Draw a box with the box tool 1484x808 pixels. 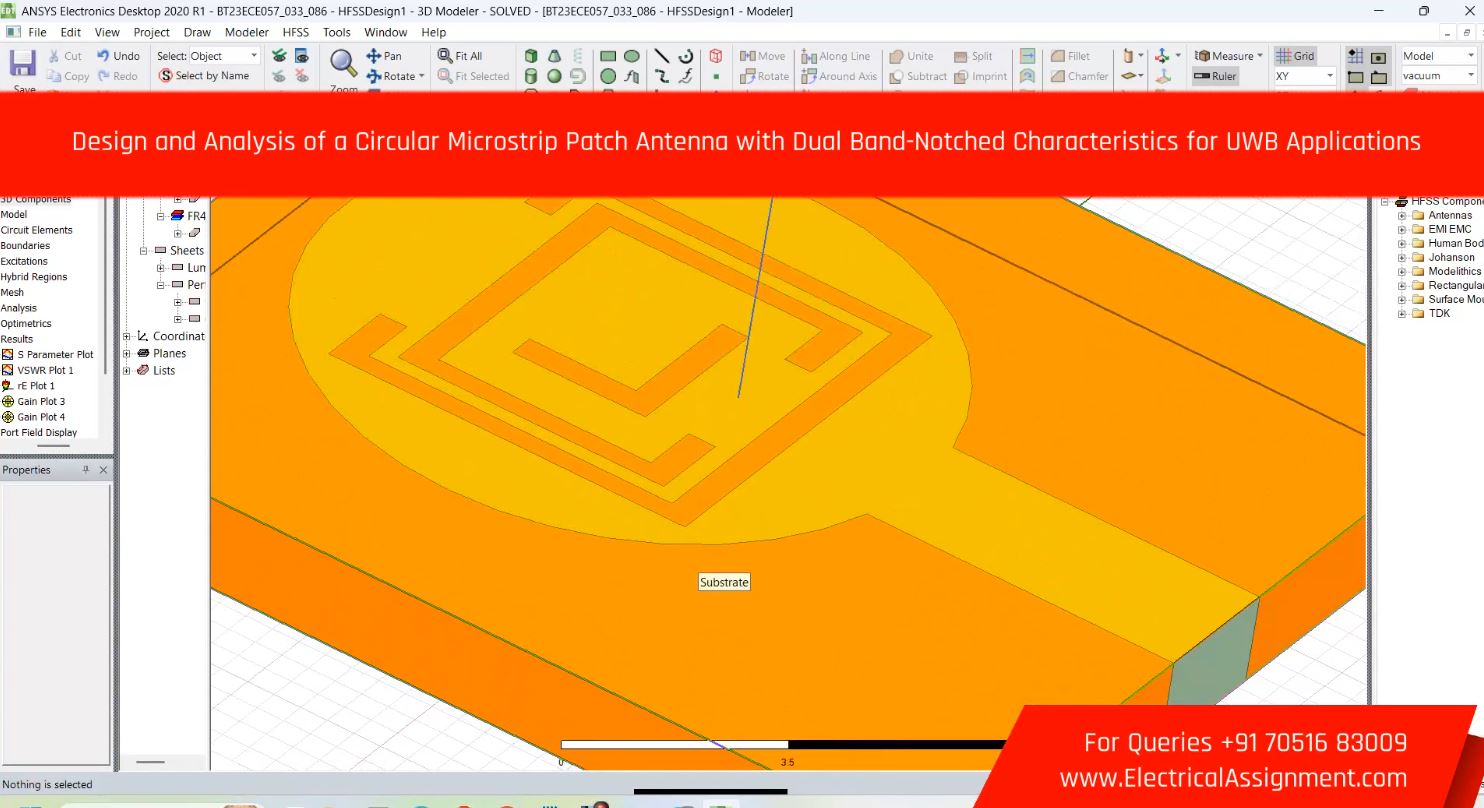[x=531, y=56]
